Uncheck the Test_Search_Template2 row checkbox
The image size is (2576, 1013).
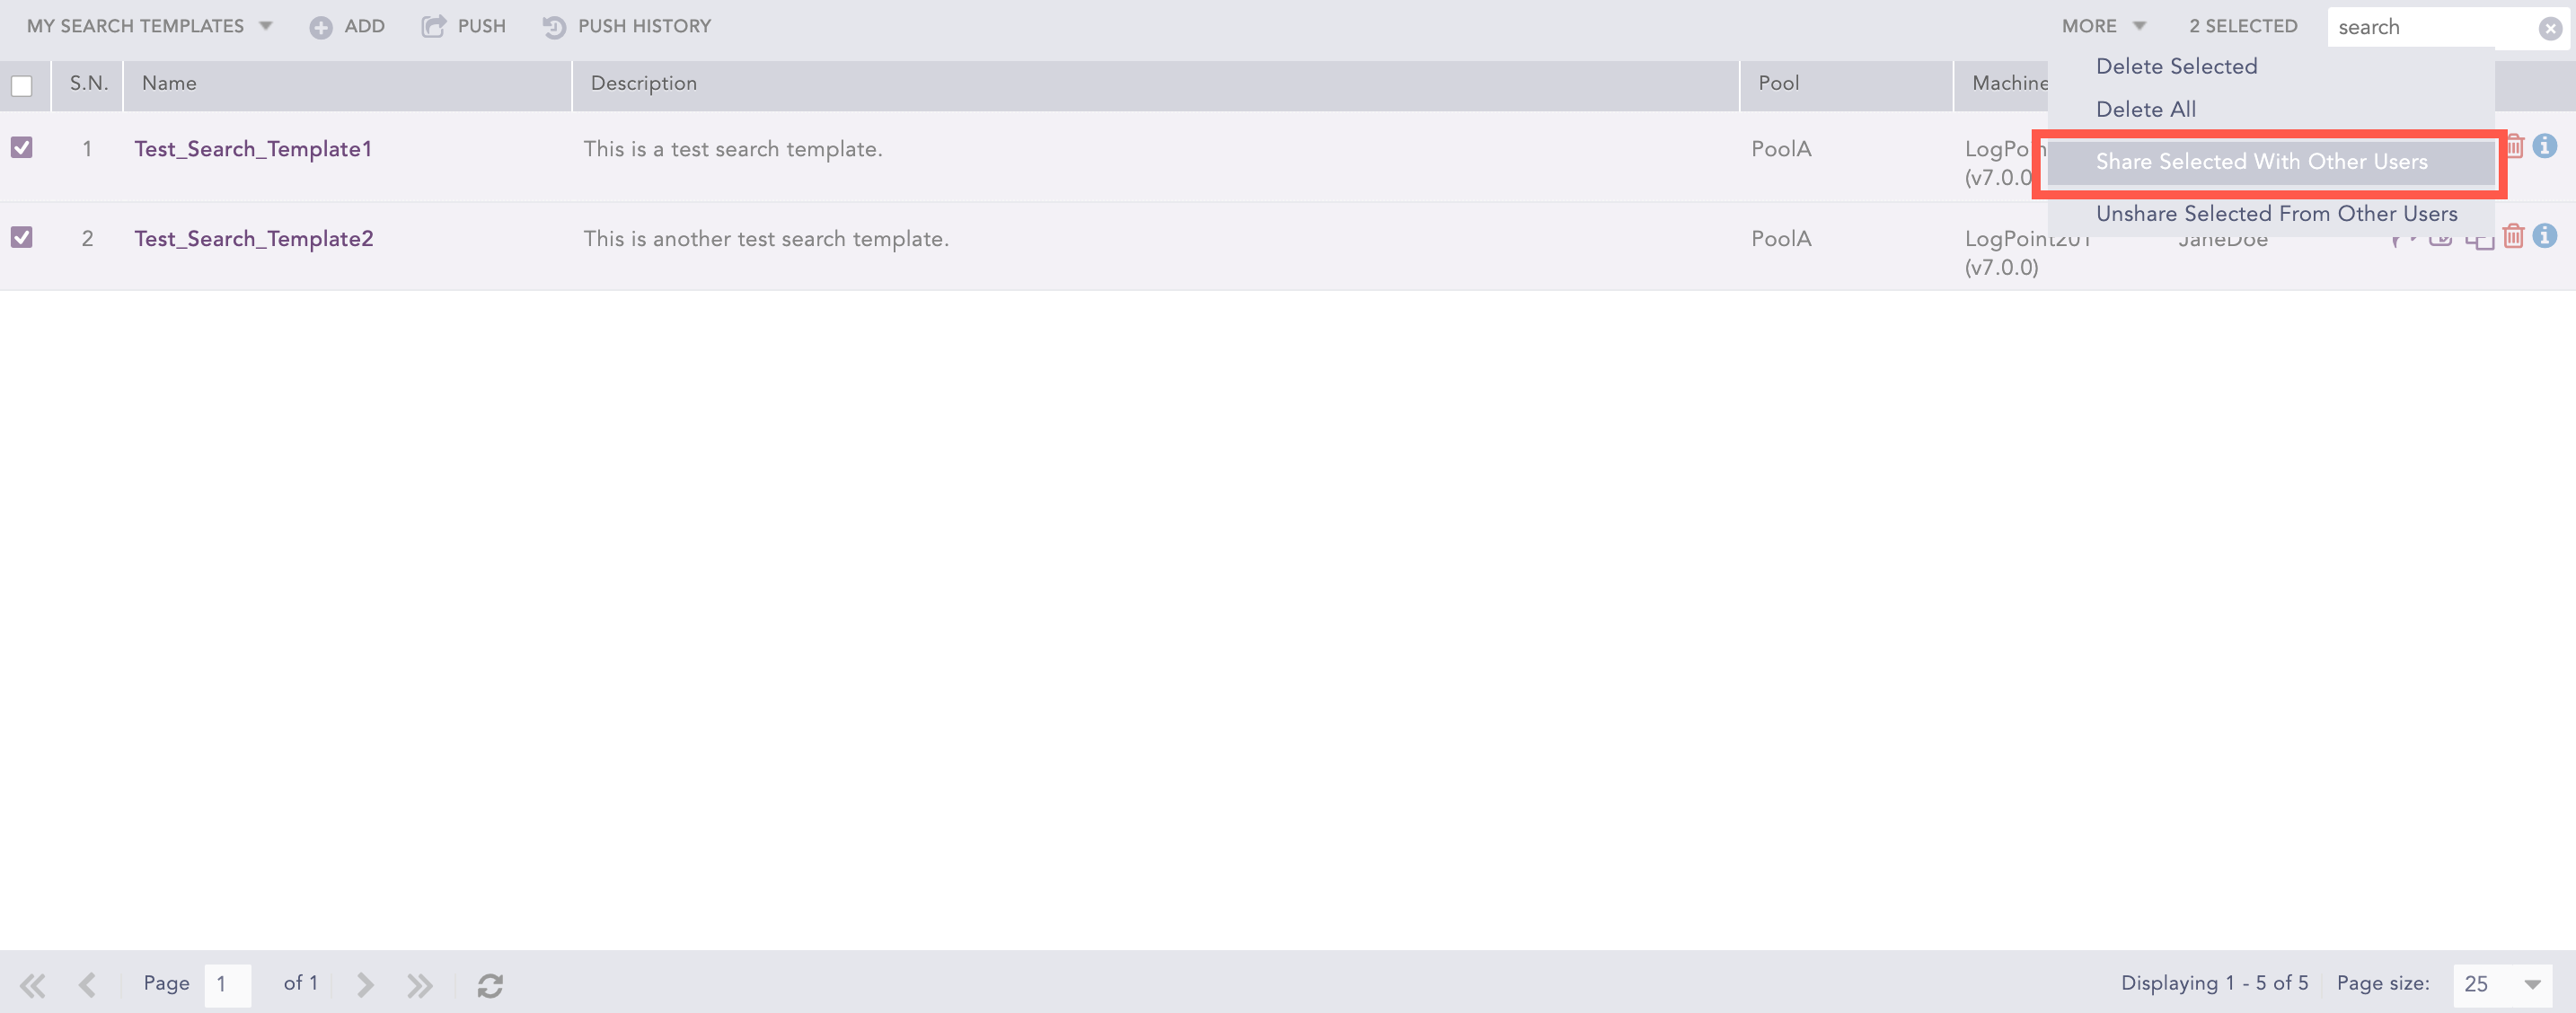pyautogui.click(x=22, y=237)
